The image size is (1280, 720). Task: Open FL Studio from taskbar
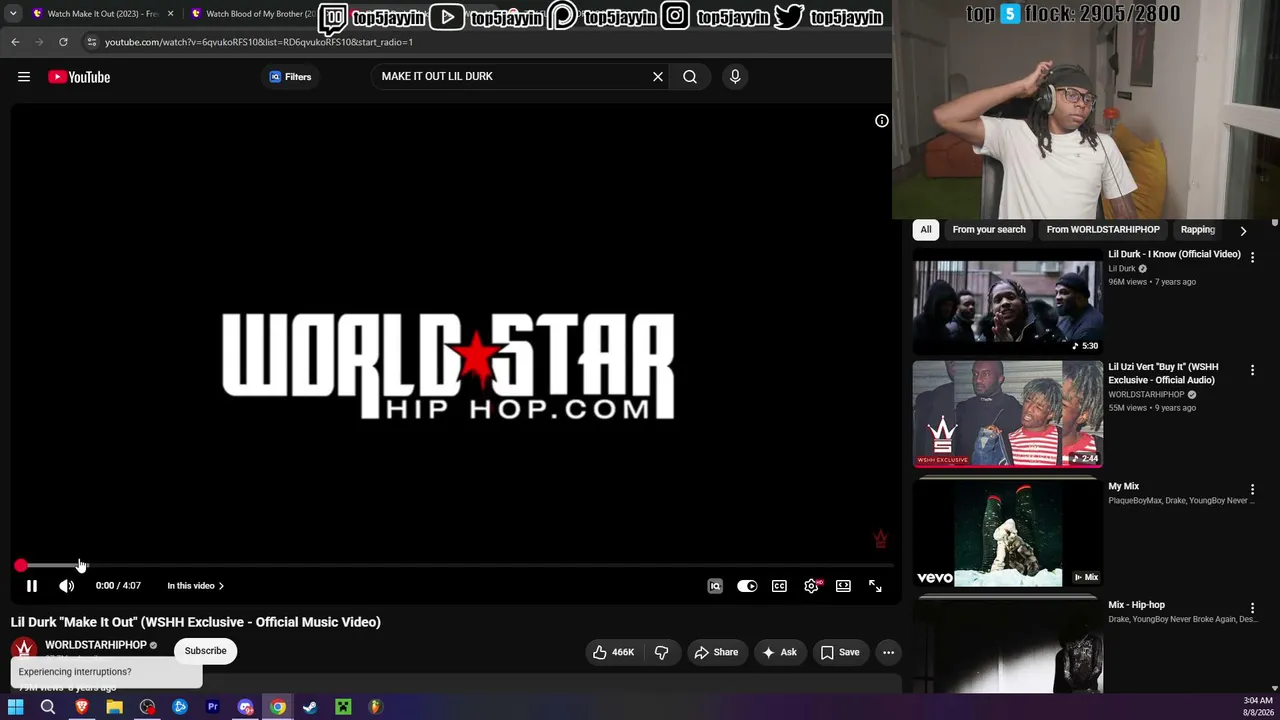(376, 708)
